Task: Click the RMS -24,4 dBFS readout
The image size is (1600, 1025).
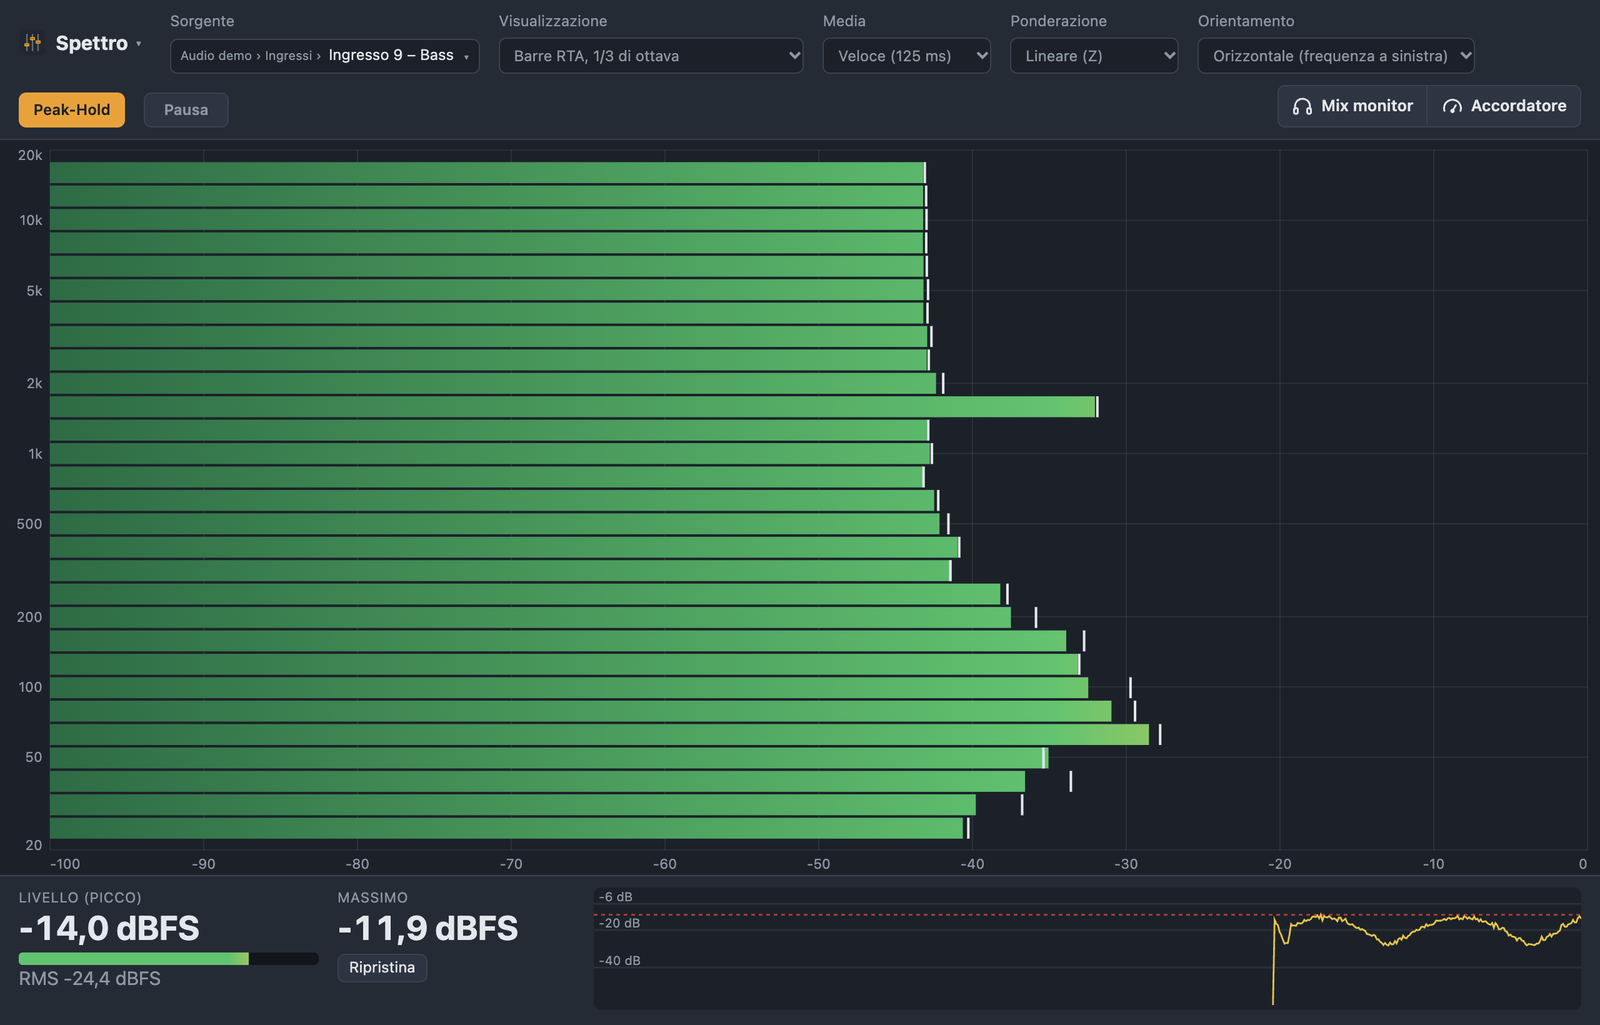Action: pos(90,979)
